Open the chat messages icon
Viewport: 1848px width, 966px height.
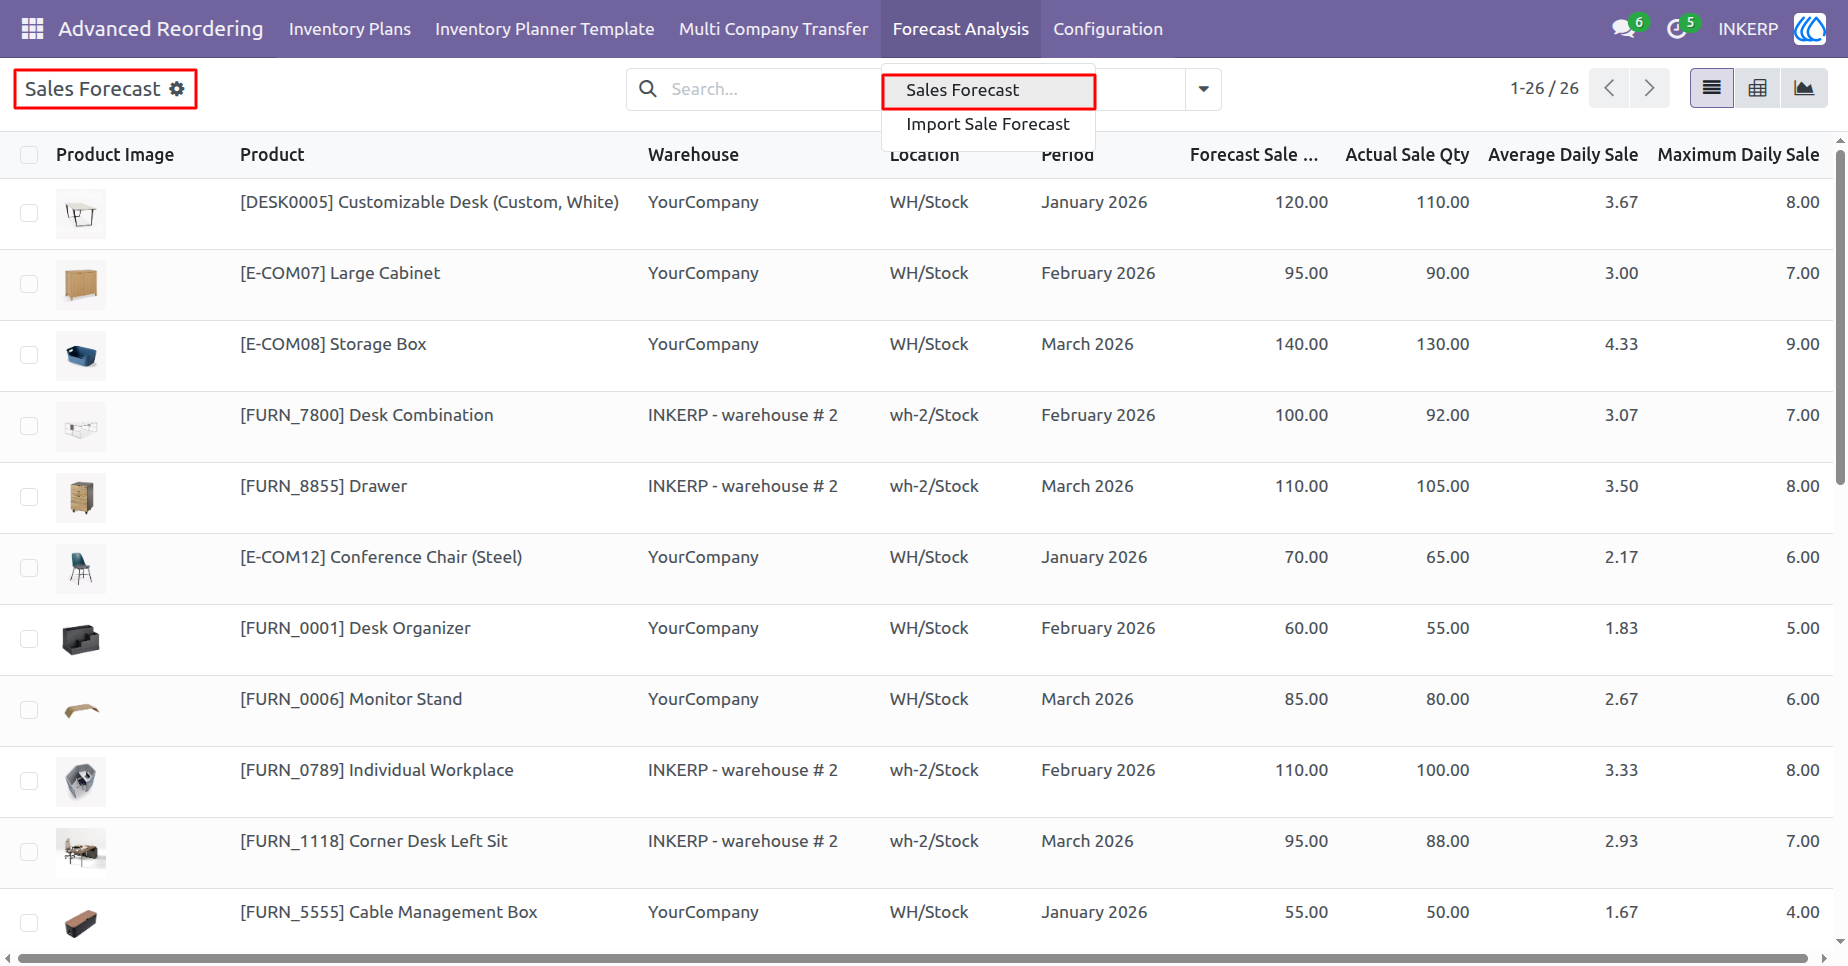coord(1623,29)
